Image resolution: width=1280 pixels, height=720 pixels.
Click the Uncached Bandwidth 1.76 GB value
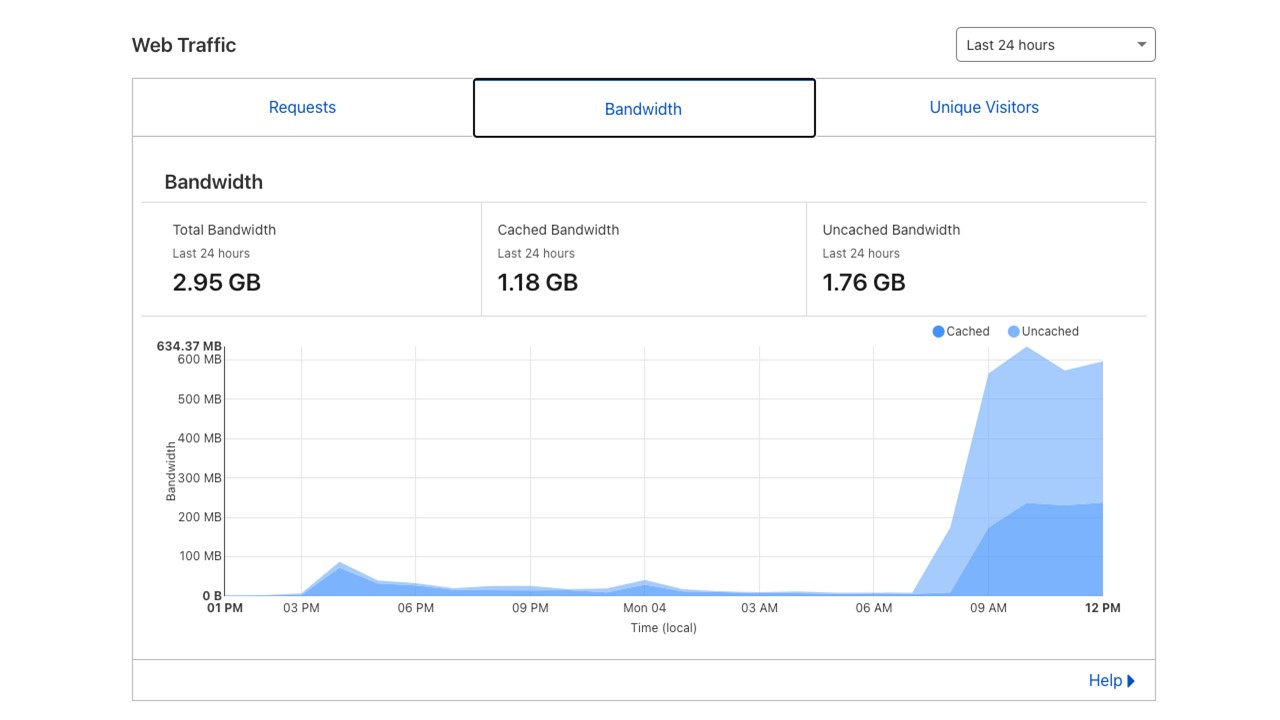pyautogui.click(x=864, y=282)
